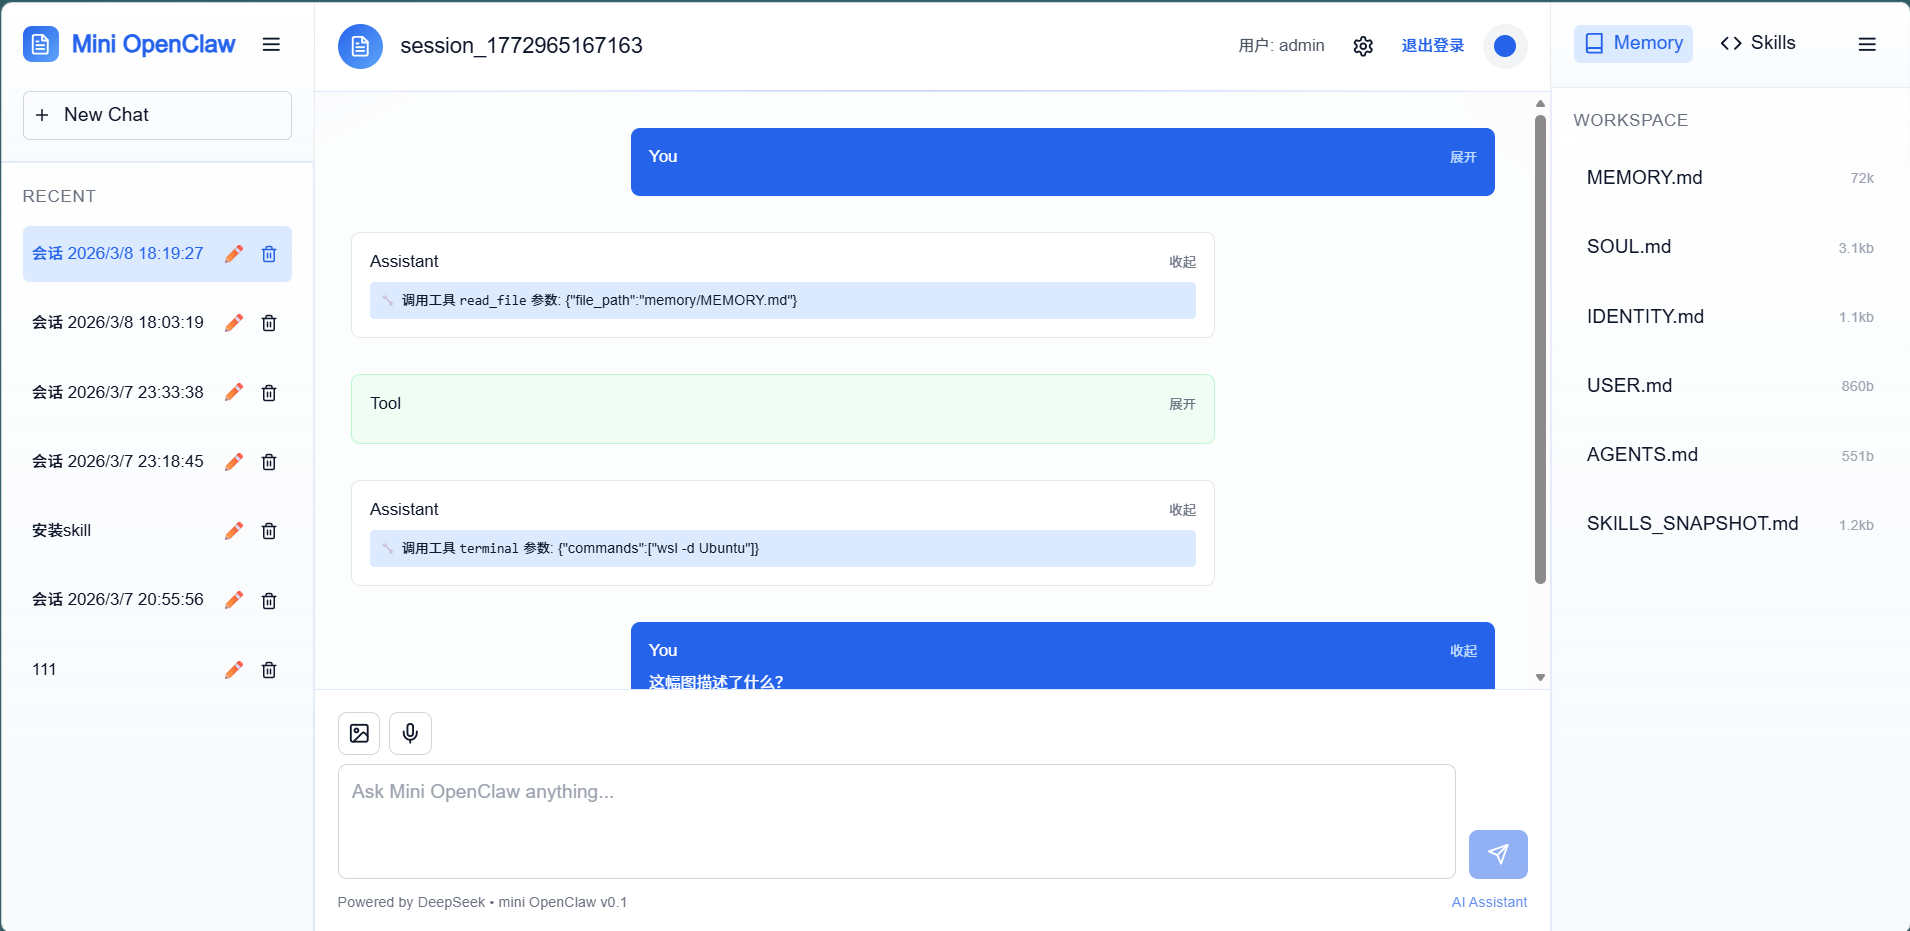The height and width of the screenshot is (931, 1910).
Task: Click pencil icon to rename 安装skill chat
Action: coord(234,531)
